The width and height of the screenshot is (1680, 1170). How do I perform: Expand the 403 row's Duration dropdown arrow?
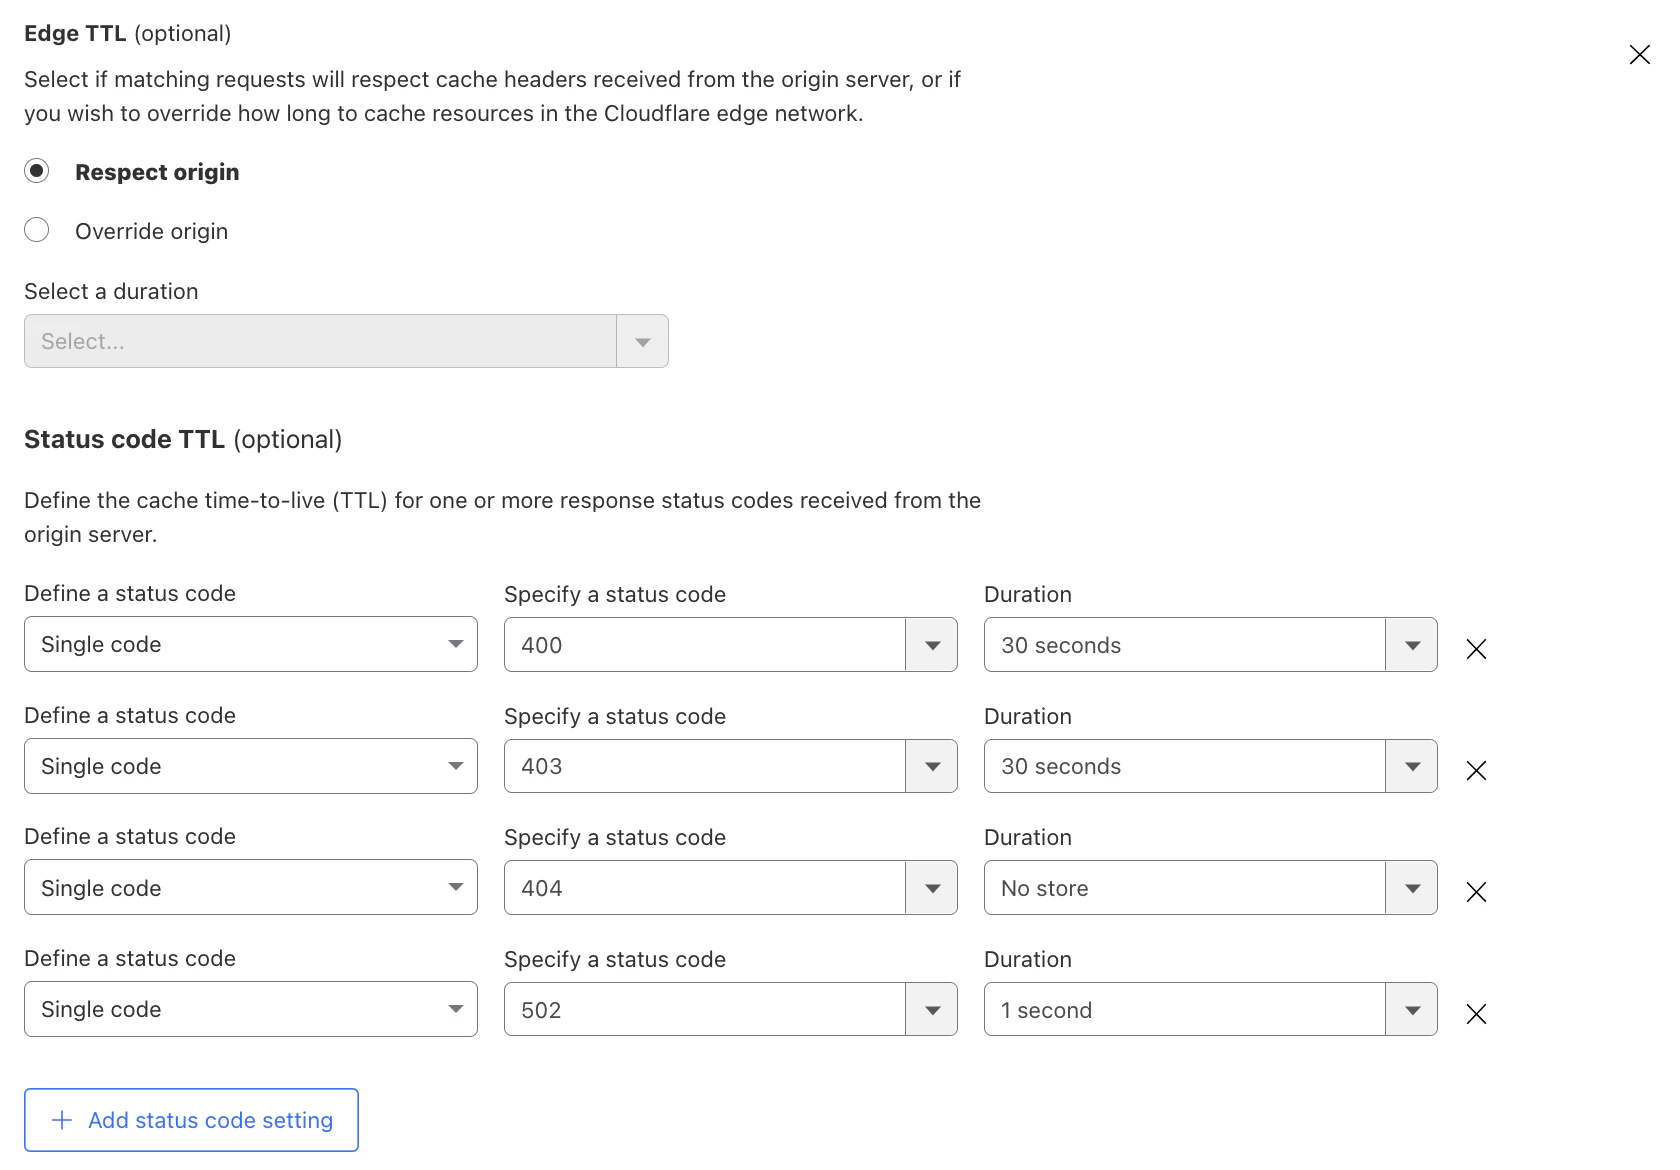(1412, 766)
